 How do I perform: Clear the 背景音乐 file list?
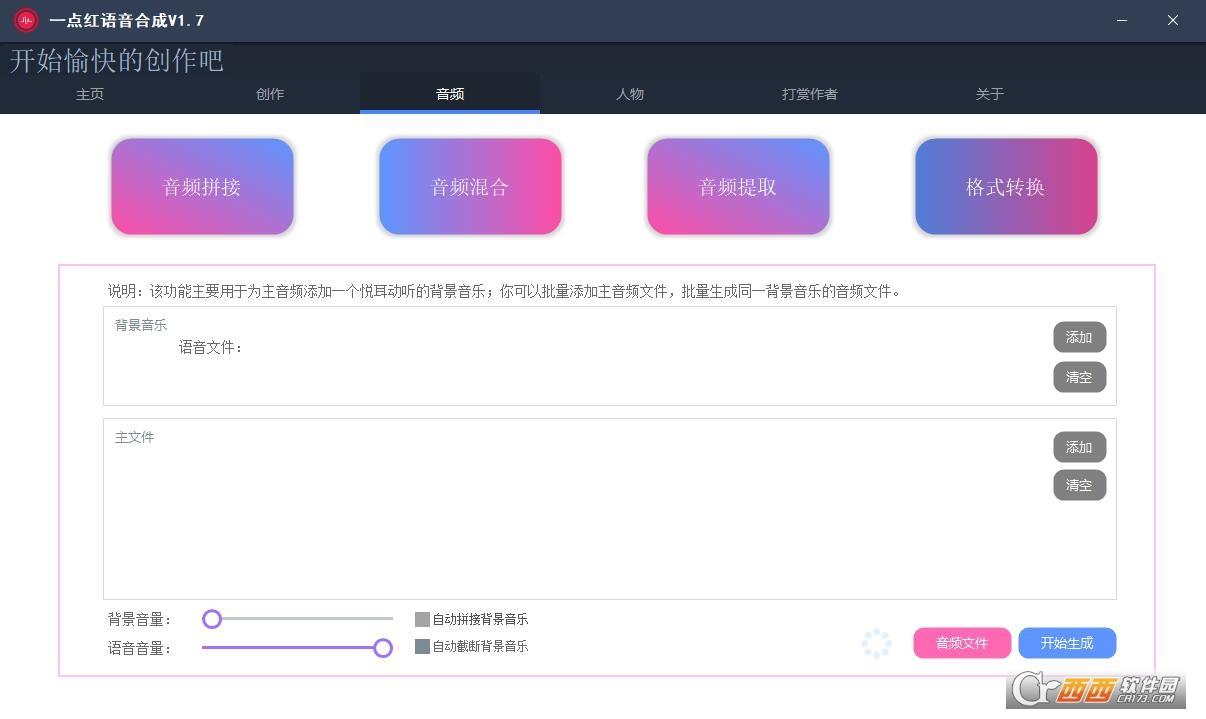coord(1079,377)
